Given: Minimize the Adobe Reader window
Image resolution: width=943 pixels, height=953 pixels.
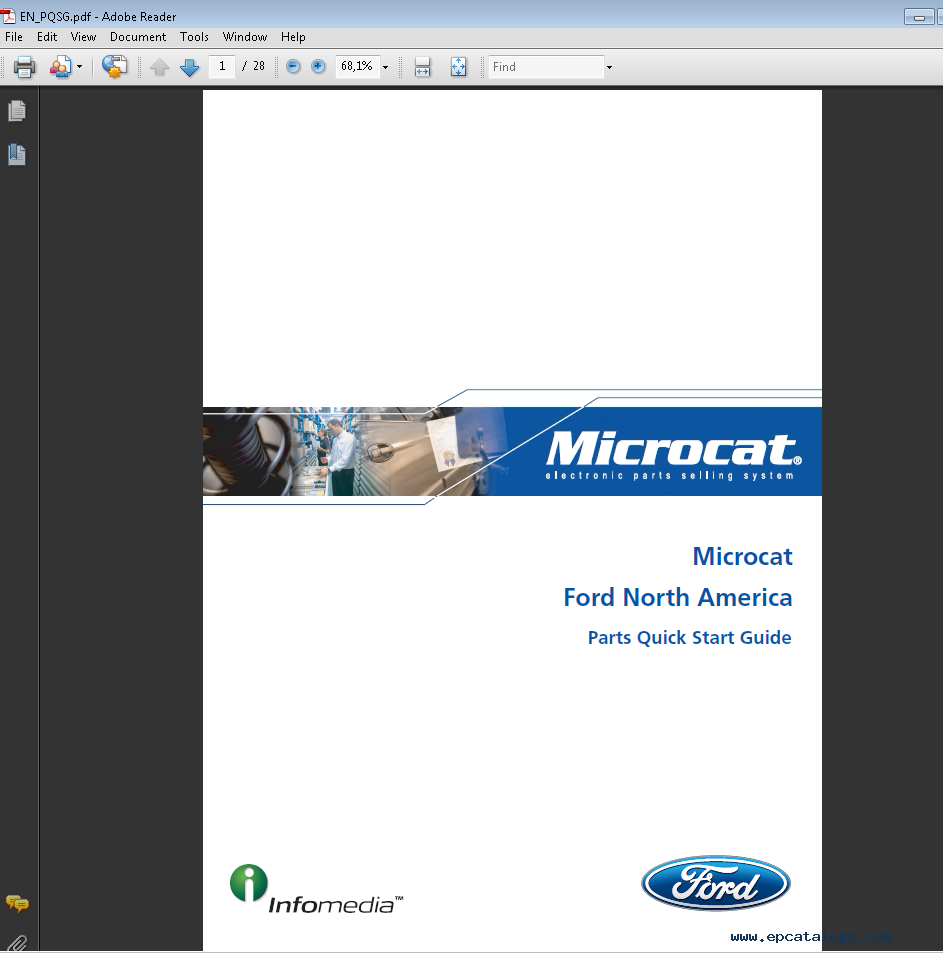Looking at the screenshot, I should click(919, 18).
